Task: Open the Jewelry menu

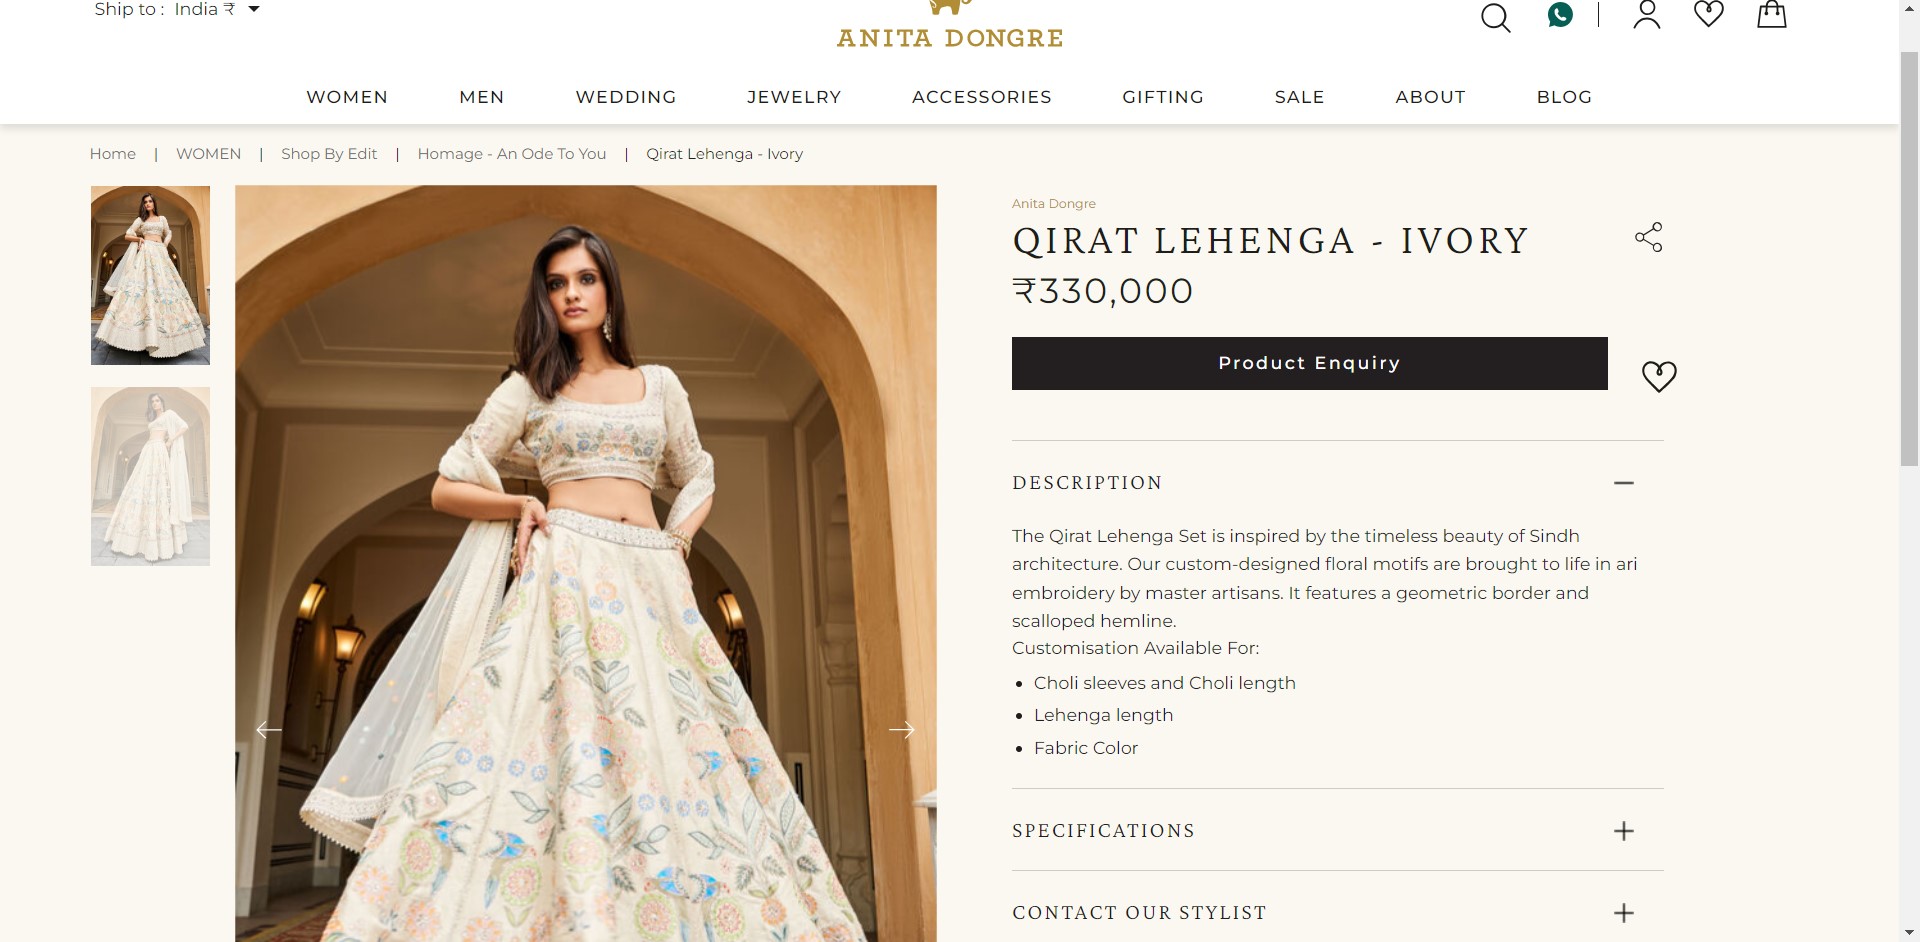Action: tap(794, 97)
